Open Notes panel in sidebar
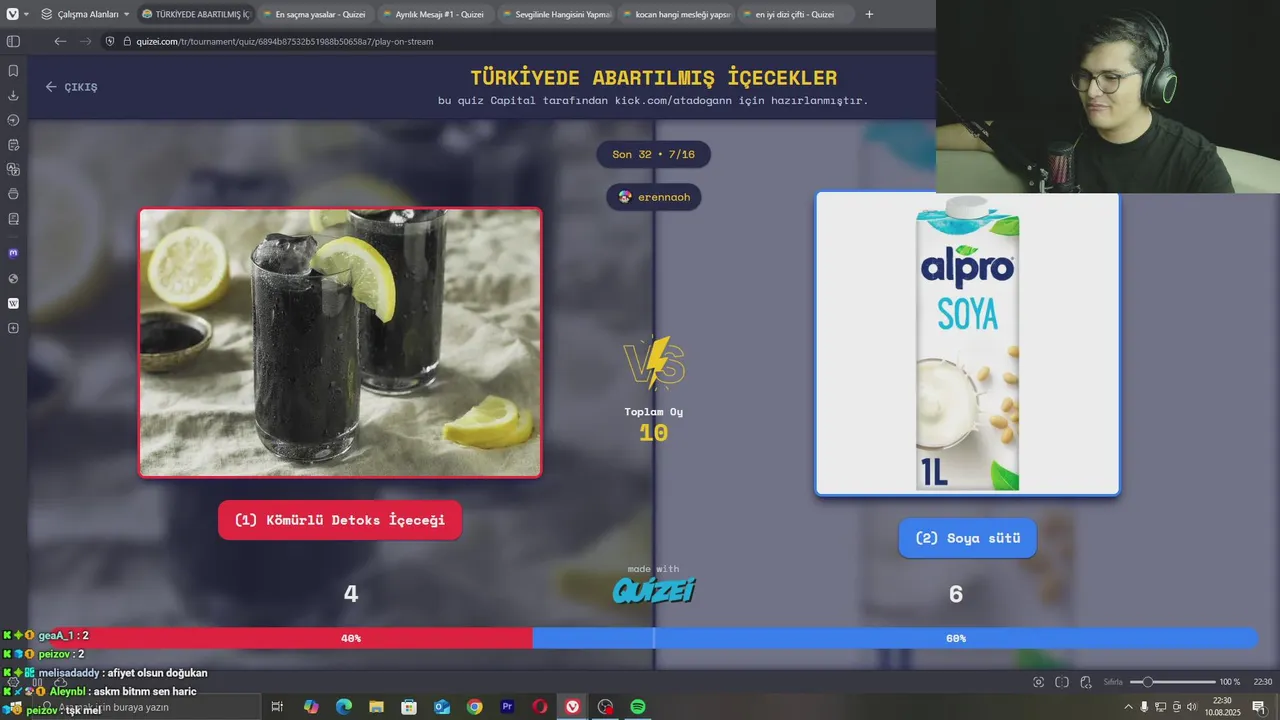1280x720 pixels. (x=13, y=145)
